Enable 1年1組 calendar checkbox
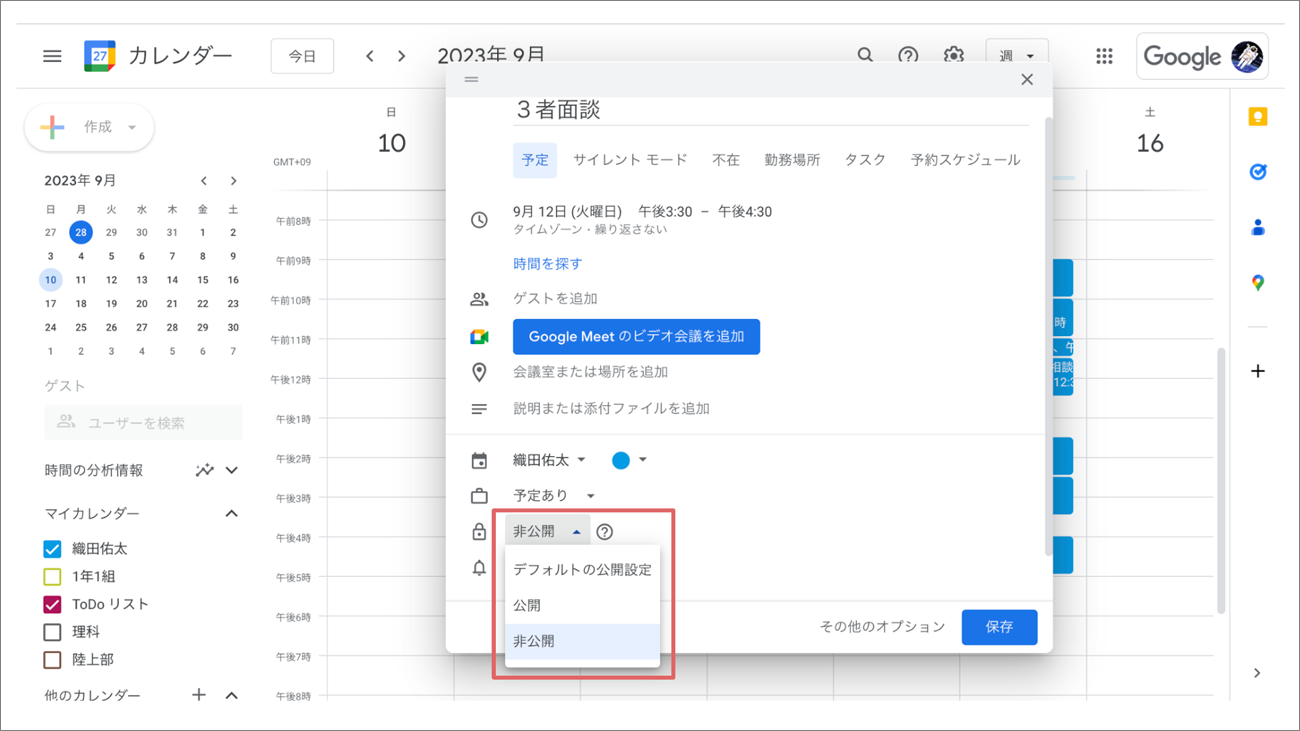 point(53,577)
